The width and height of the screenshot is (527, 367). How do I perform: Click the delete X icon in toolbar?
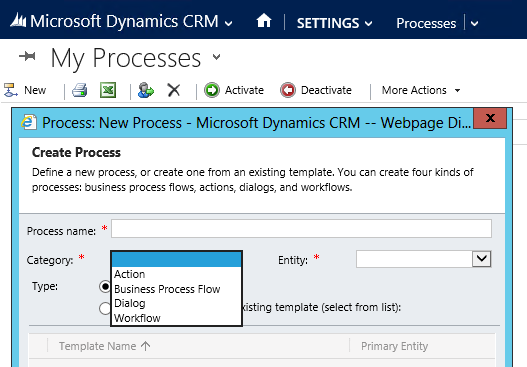tap(174, 90)
